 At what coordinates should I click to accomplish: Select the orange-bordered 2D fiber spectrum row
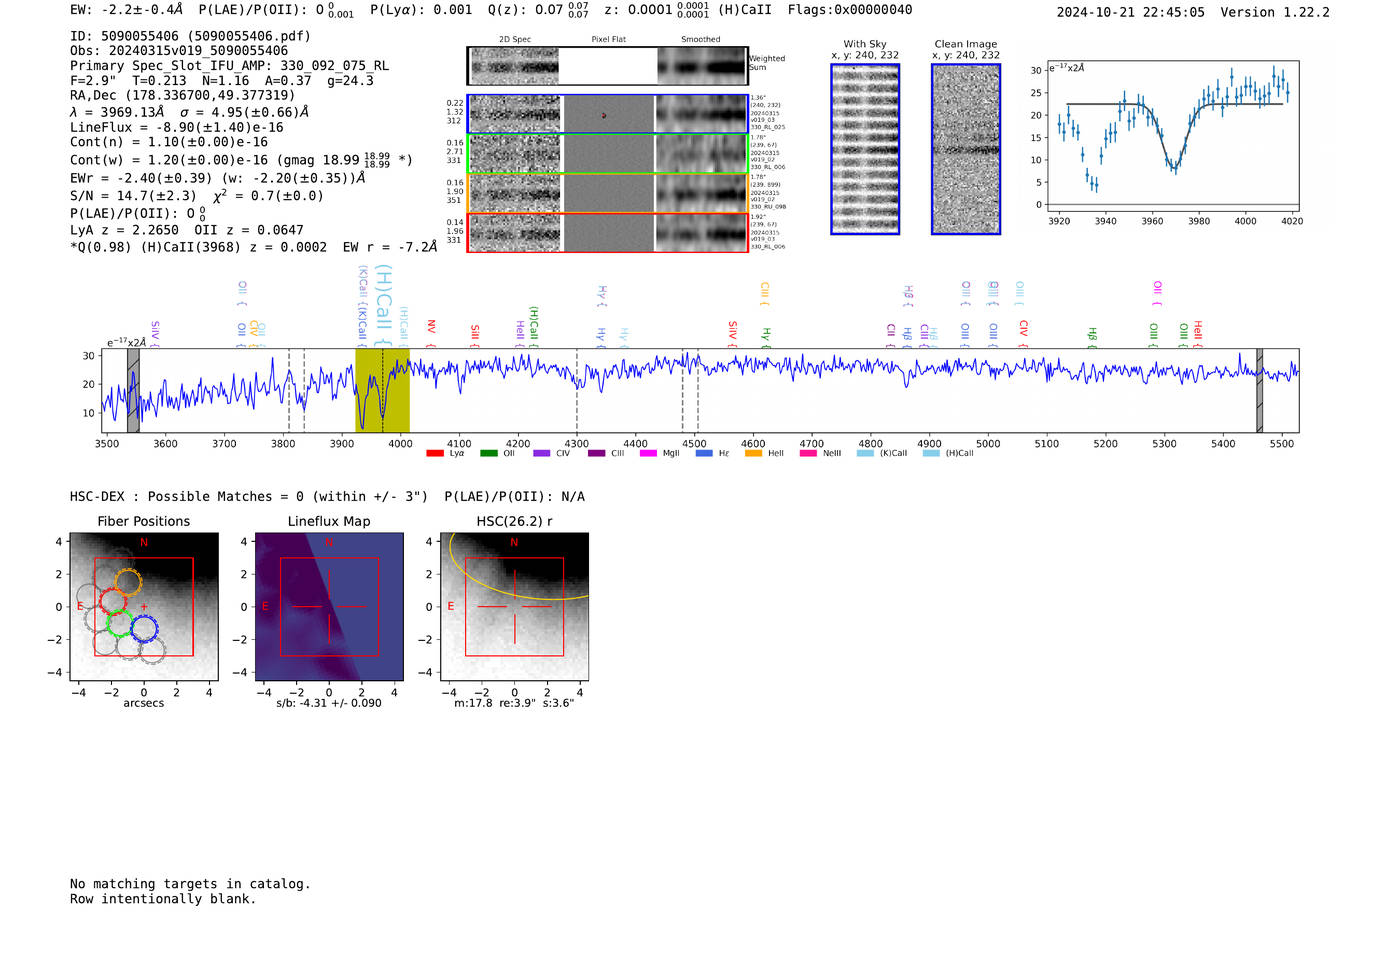pos(607,193)
